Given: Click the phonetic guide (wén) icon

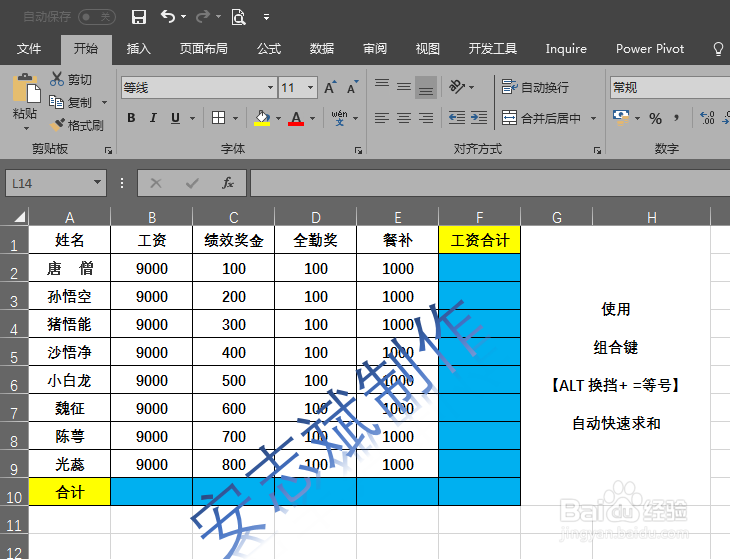Looking at the screenshot, I should click(339, 118).
